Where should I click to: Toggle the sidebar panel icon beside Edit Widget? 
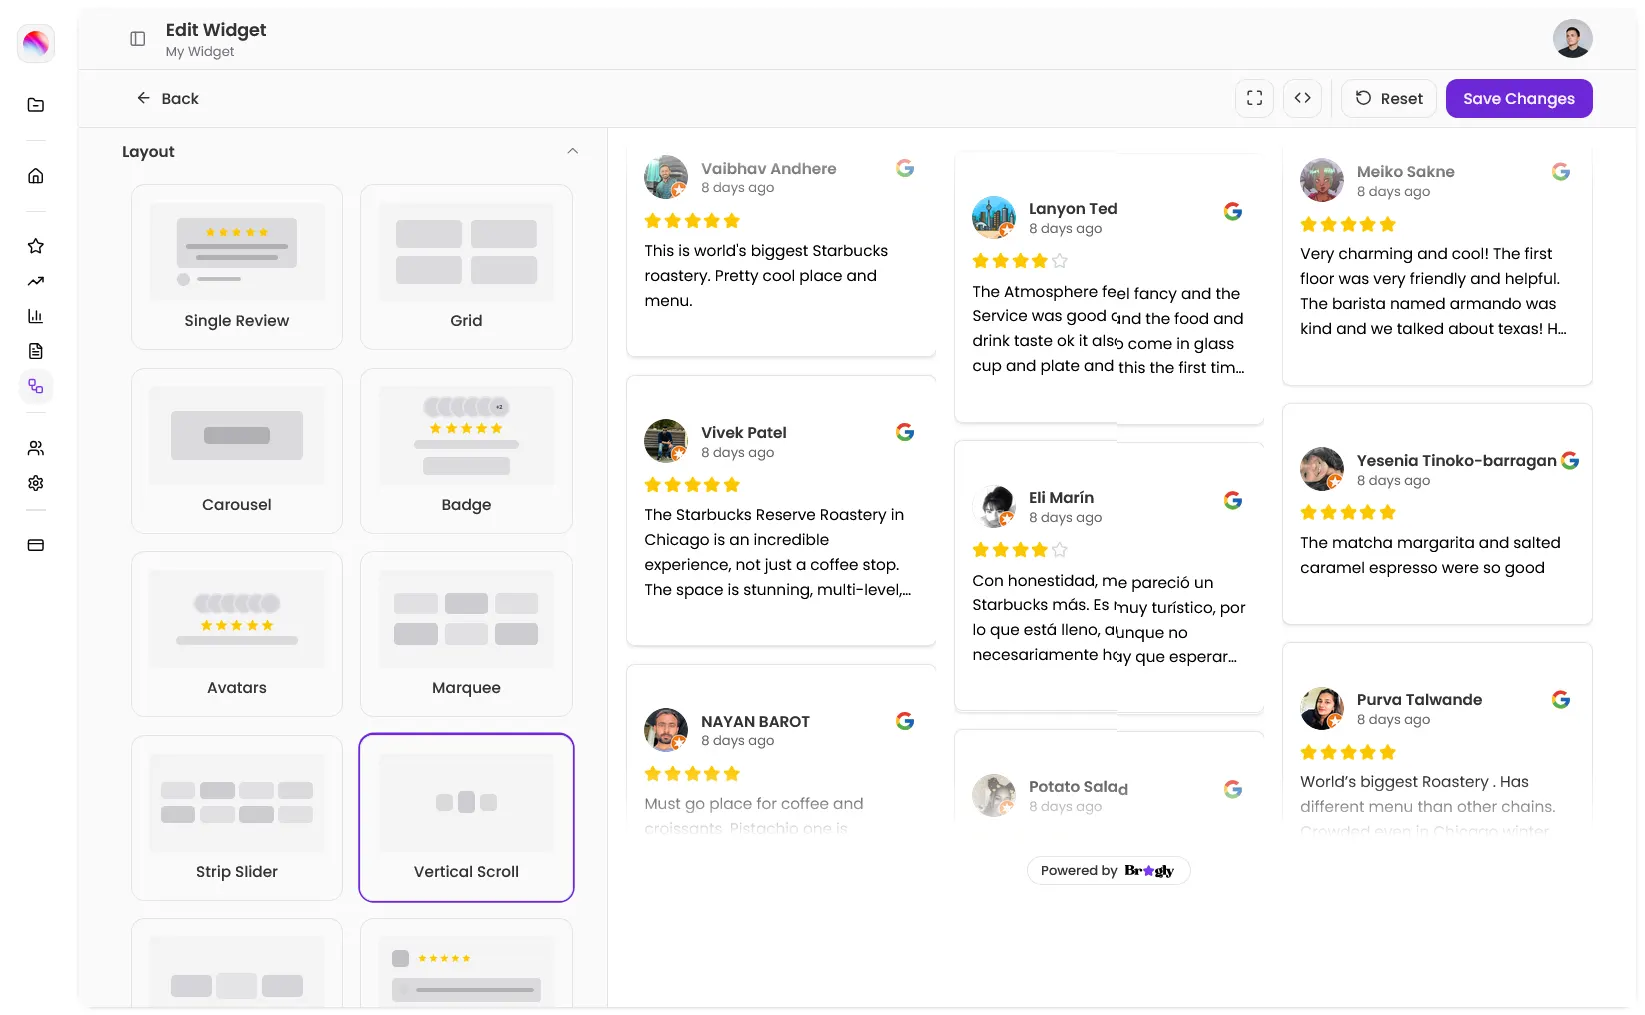(x=138, y=39)
